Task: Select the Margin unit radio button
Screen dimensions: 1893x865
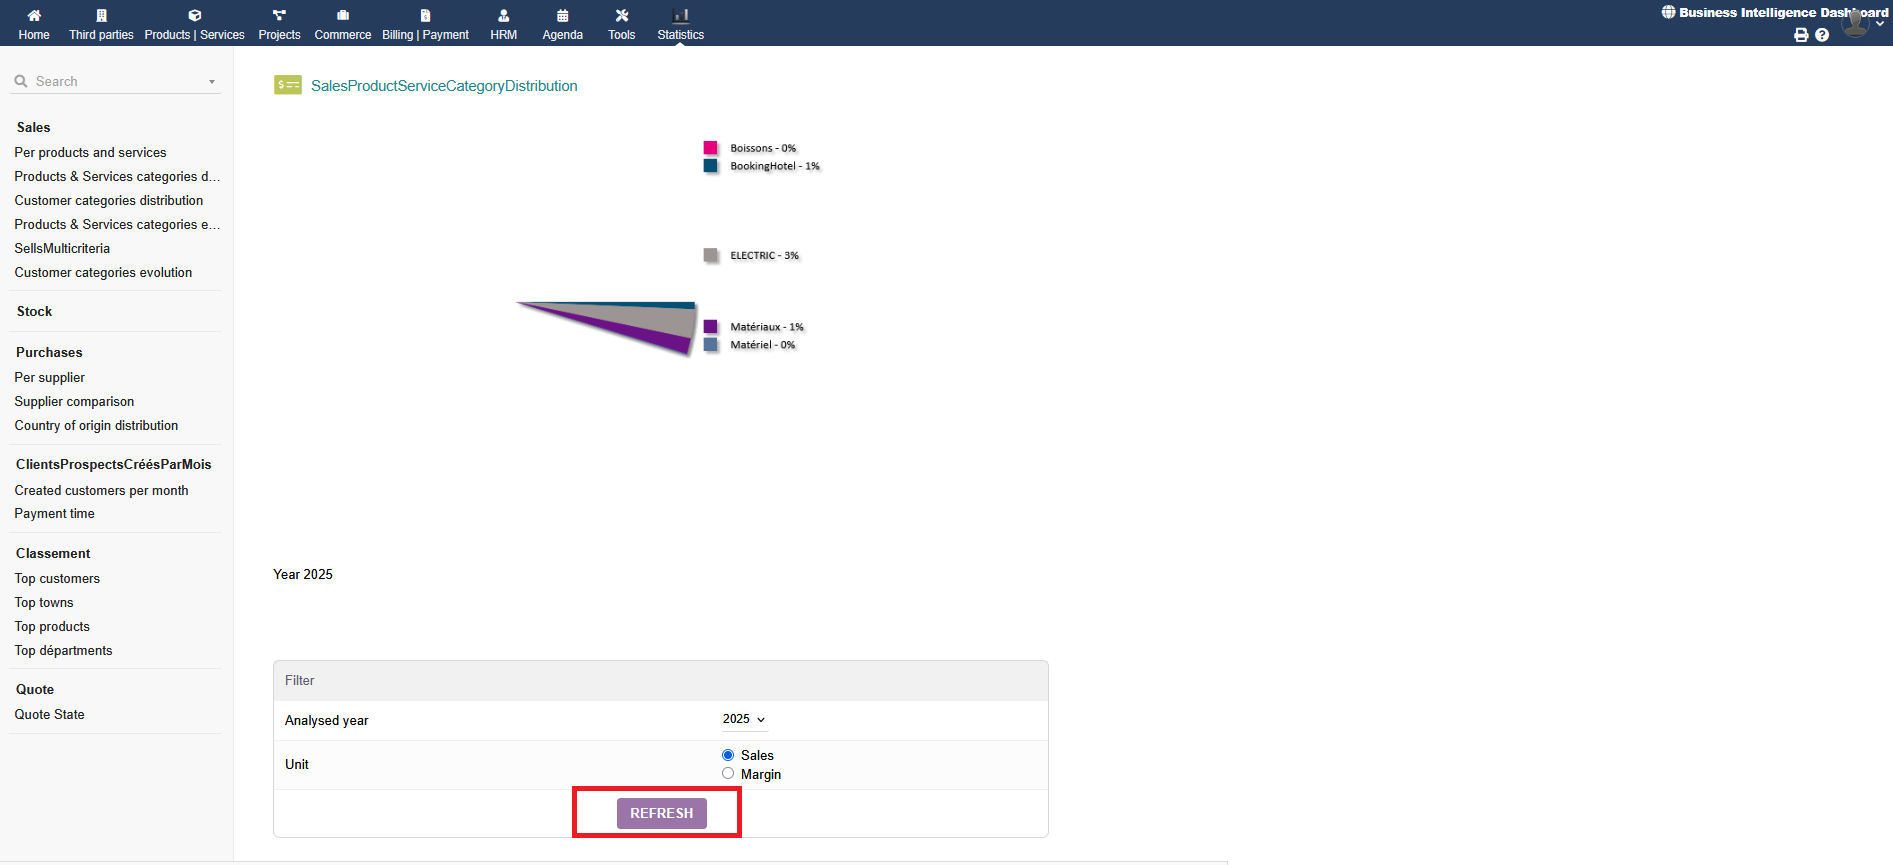Action: [728, 774]
